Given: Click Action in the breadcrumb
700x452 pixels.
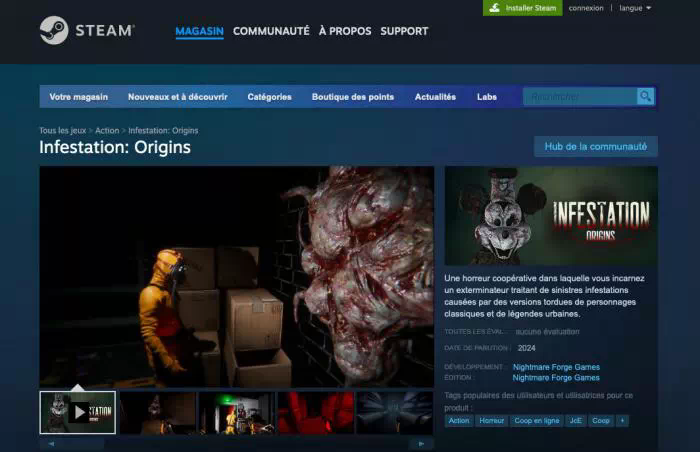Looking at the screenshot, I should [x=107, y=130].
